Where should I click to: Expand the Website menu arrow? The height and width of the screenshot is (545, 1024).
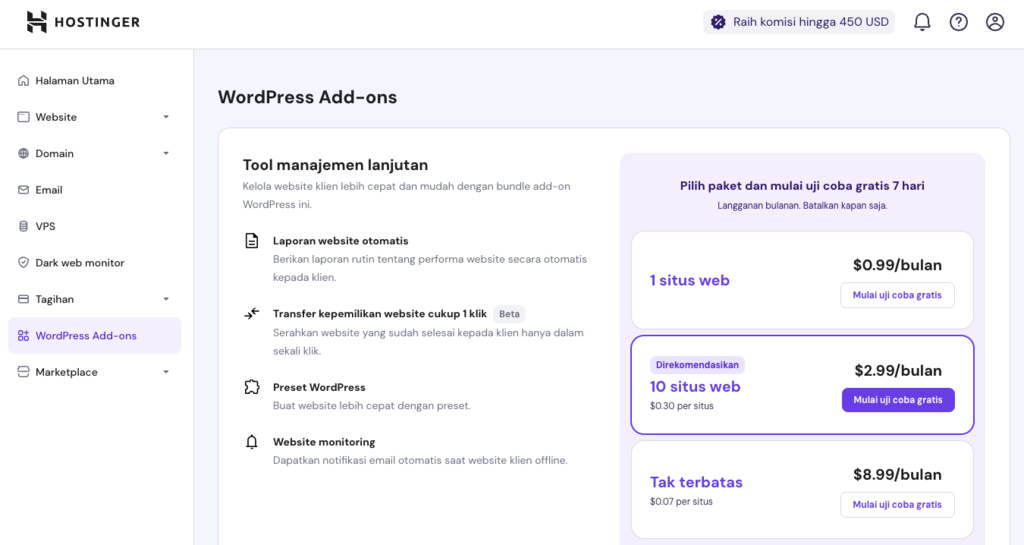(166, 117)
